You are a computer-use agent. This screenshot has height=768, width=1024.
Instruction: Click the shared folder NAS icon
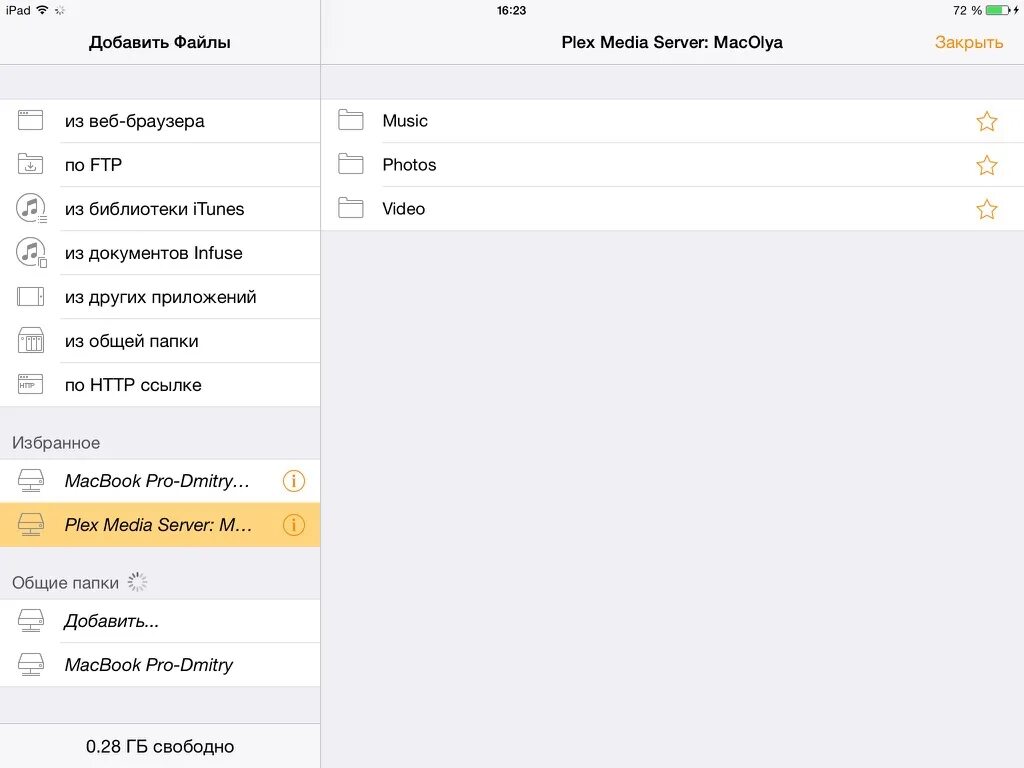(x=30, y=341)
